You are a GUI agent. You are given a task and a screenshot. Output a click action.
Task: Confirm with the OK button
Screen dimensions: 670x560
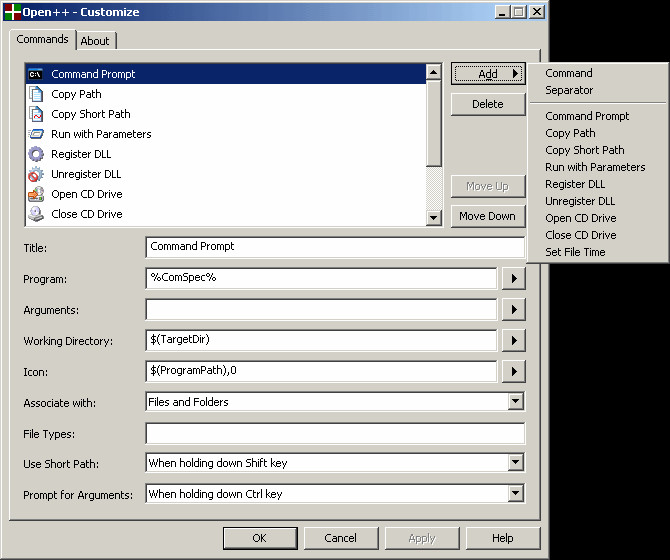click(260, 538)
